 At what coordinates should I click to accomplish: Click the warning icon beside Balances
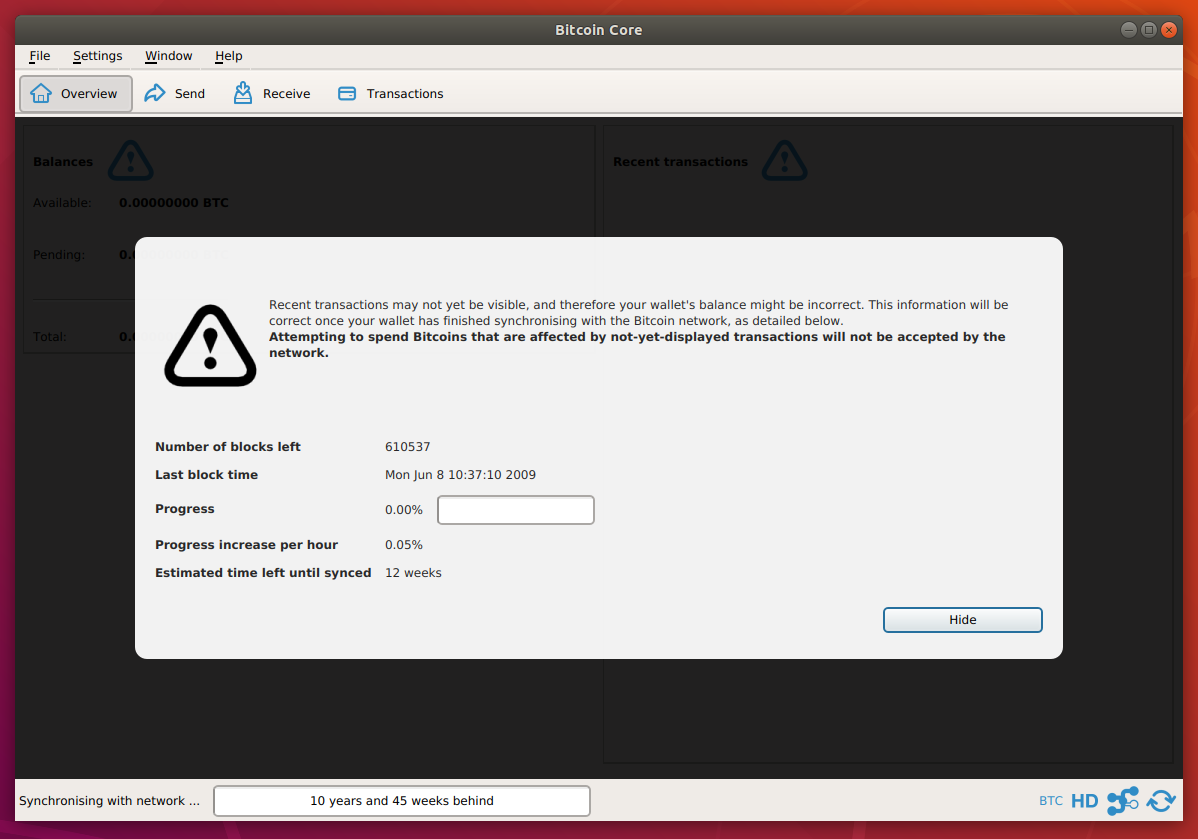[131, 161]
